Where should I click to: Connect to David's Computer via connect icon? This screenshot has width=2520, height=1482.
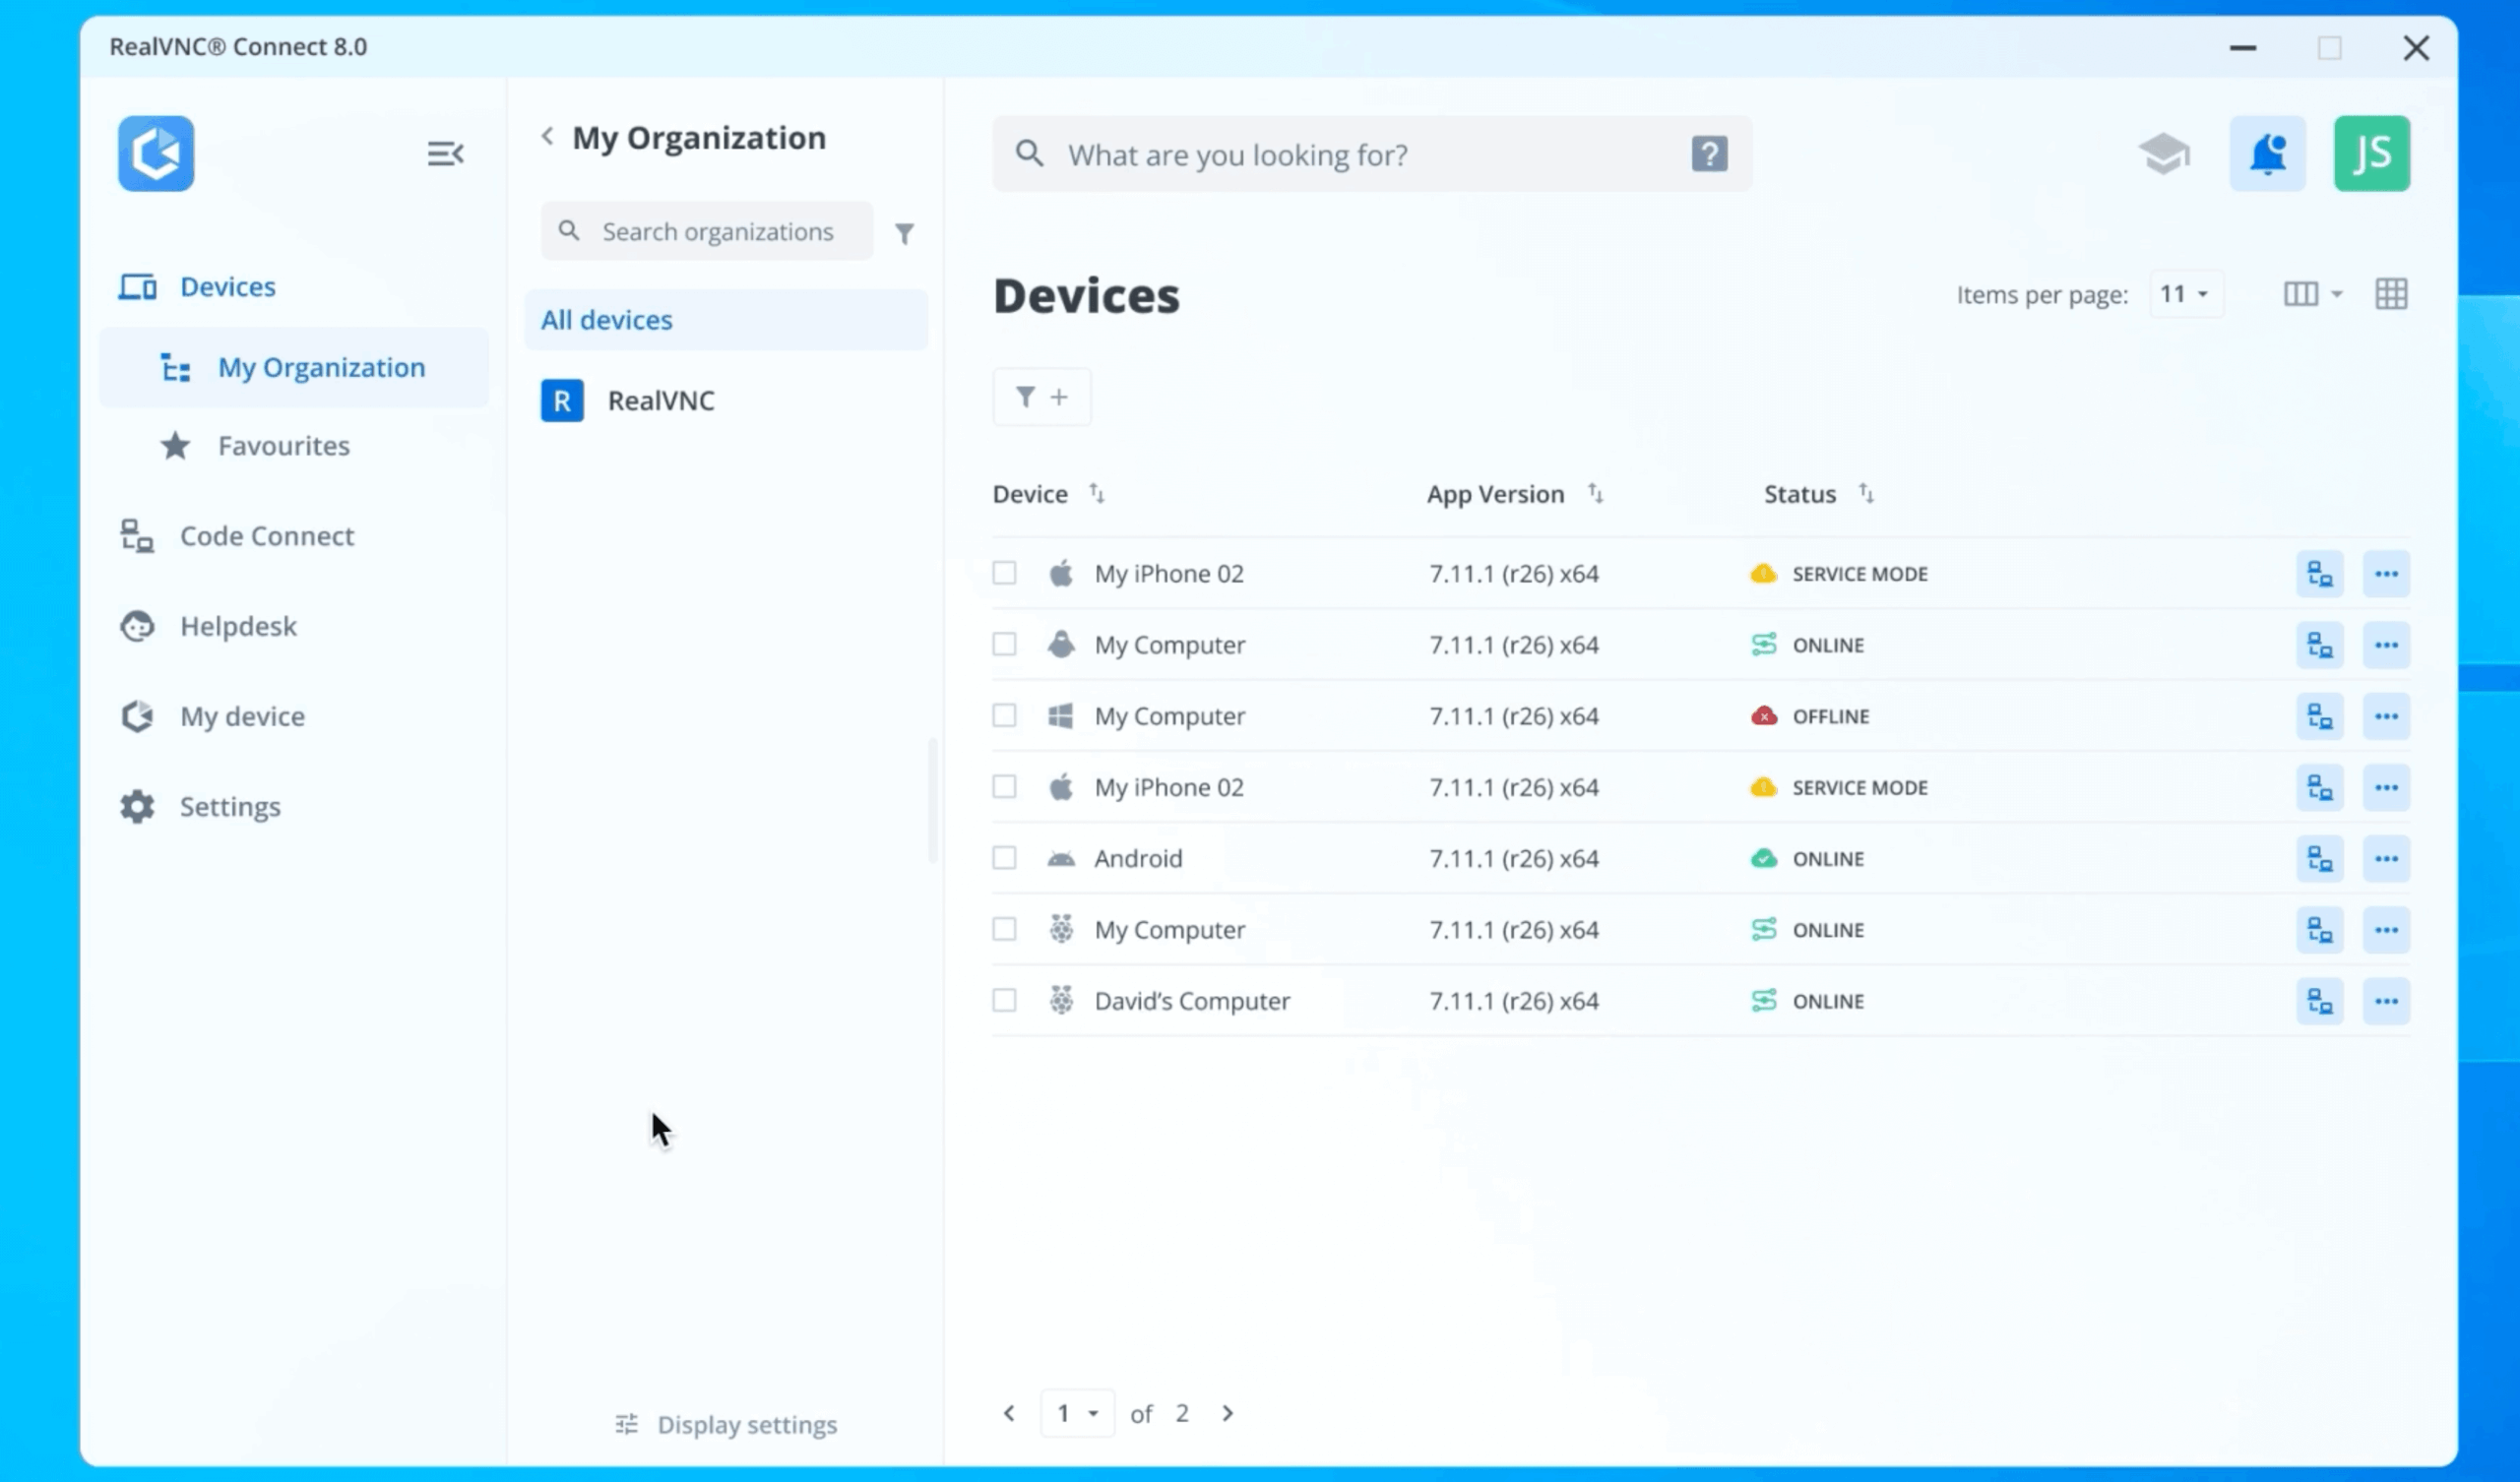pyautogui.click(x=2320, y=1001)
